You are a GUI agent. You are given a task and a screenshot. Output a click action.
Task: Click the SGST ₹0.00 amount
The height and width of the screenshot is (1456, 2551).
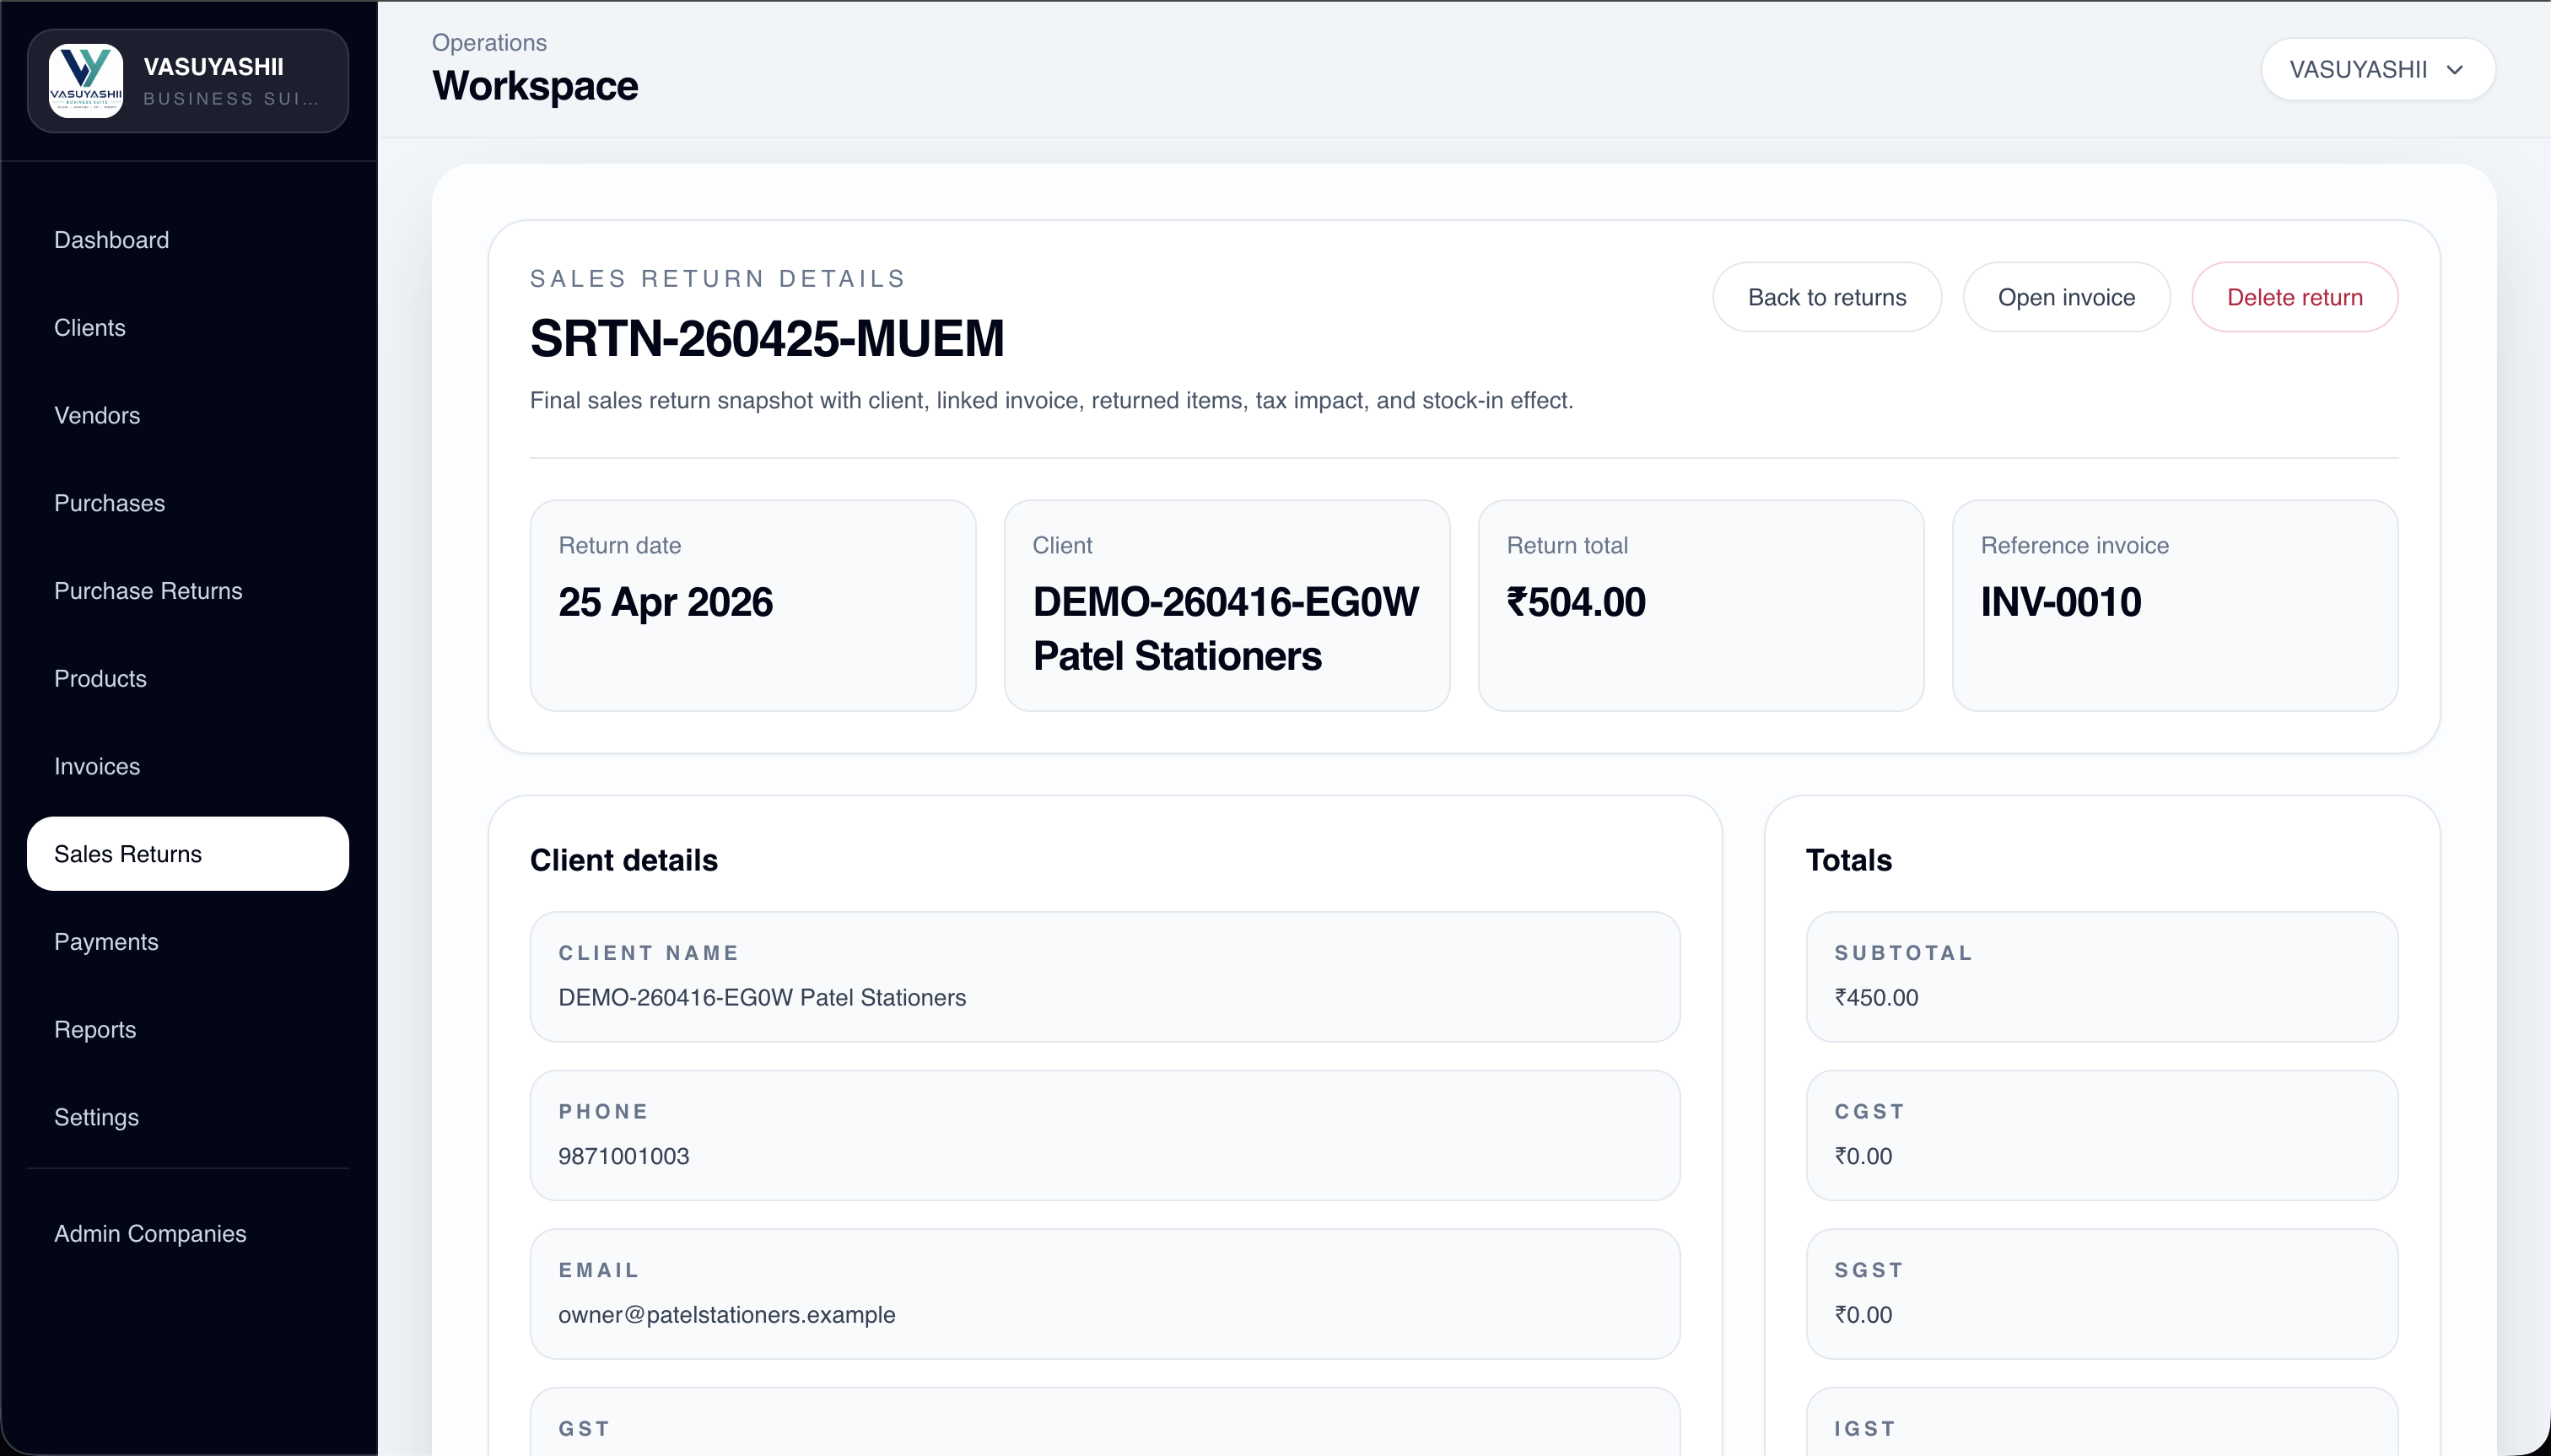tap(1863, 1315)
